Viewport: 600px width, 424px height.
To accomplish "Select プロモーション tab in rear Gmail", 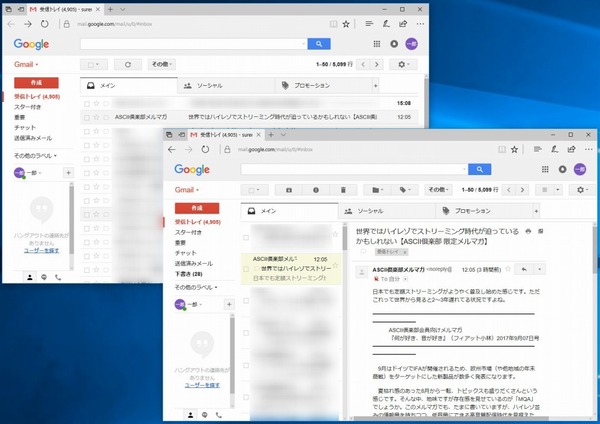I will tap(323, 85).
